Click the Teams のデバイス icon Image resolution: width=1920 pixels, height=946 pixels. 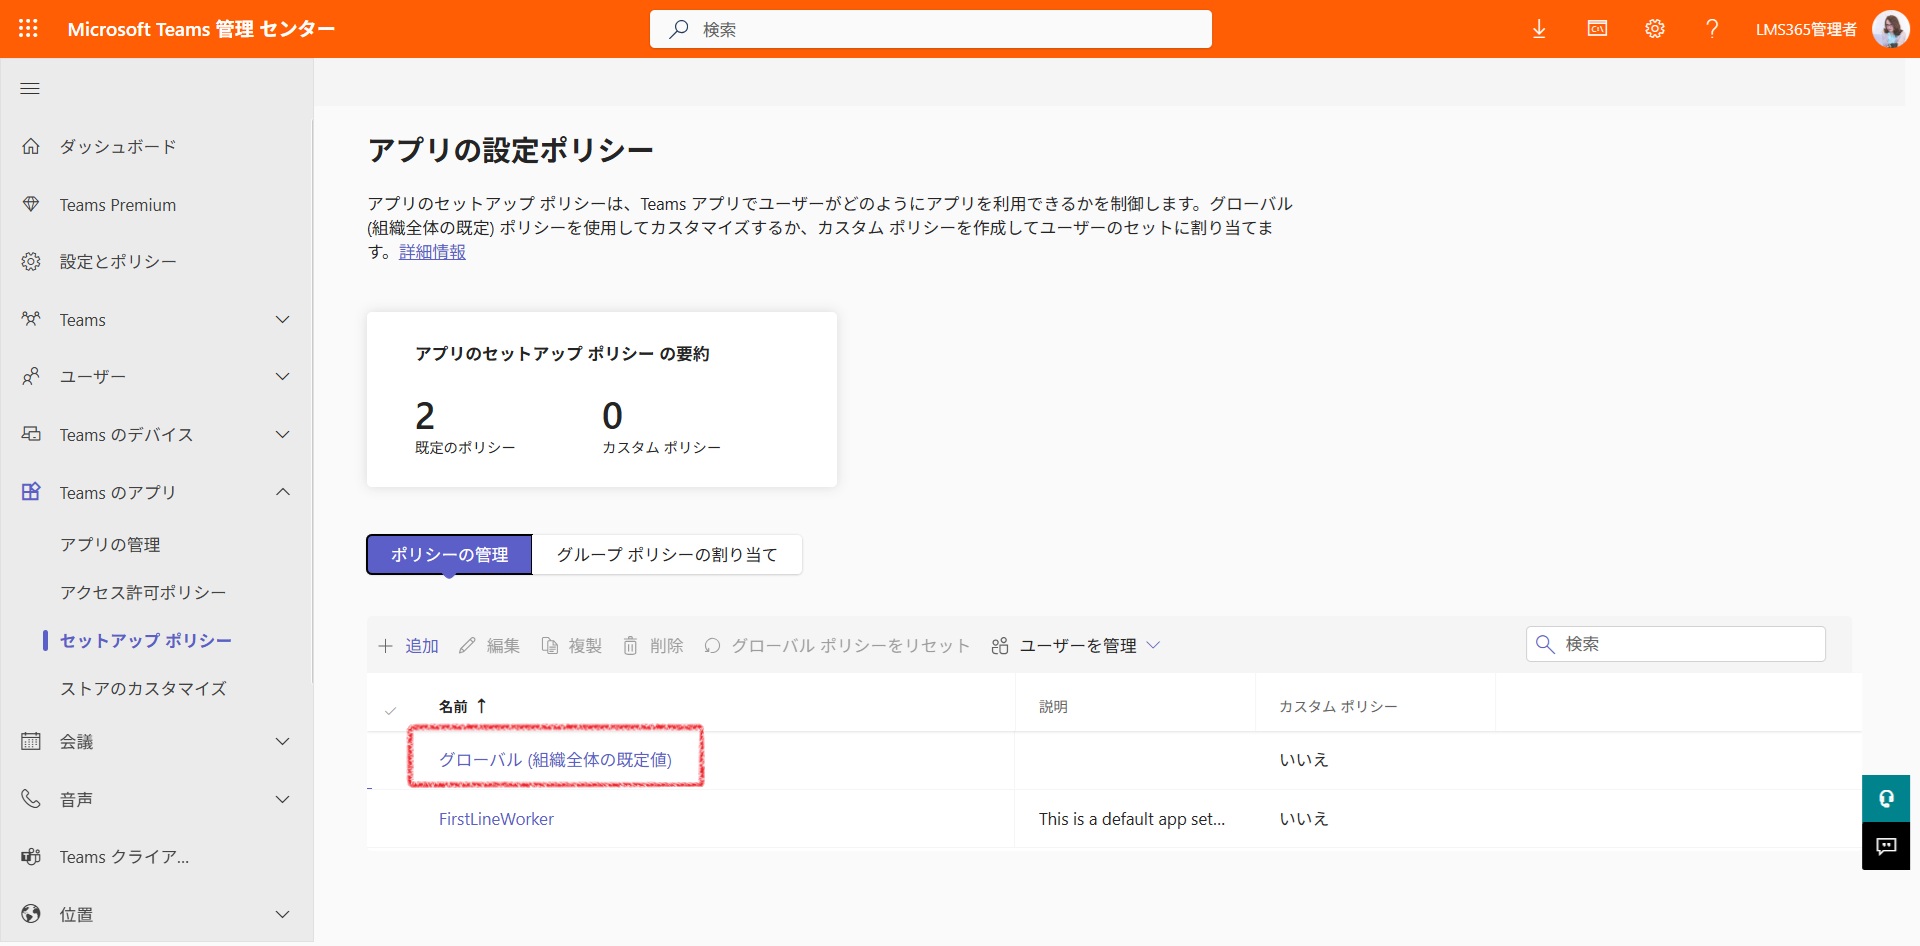point(31,435)
